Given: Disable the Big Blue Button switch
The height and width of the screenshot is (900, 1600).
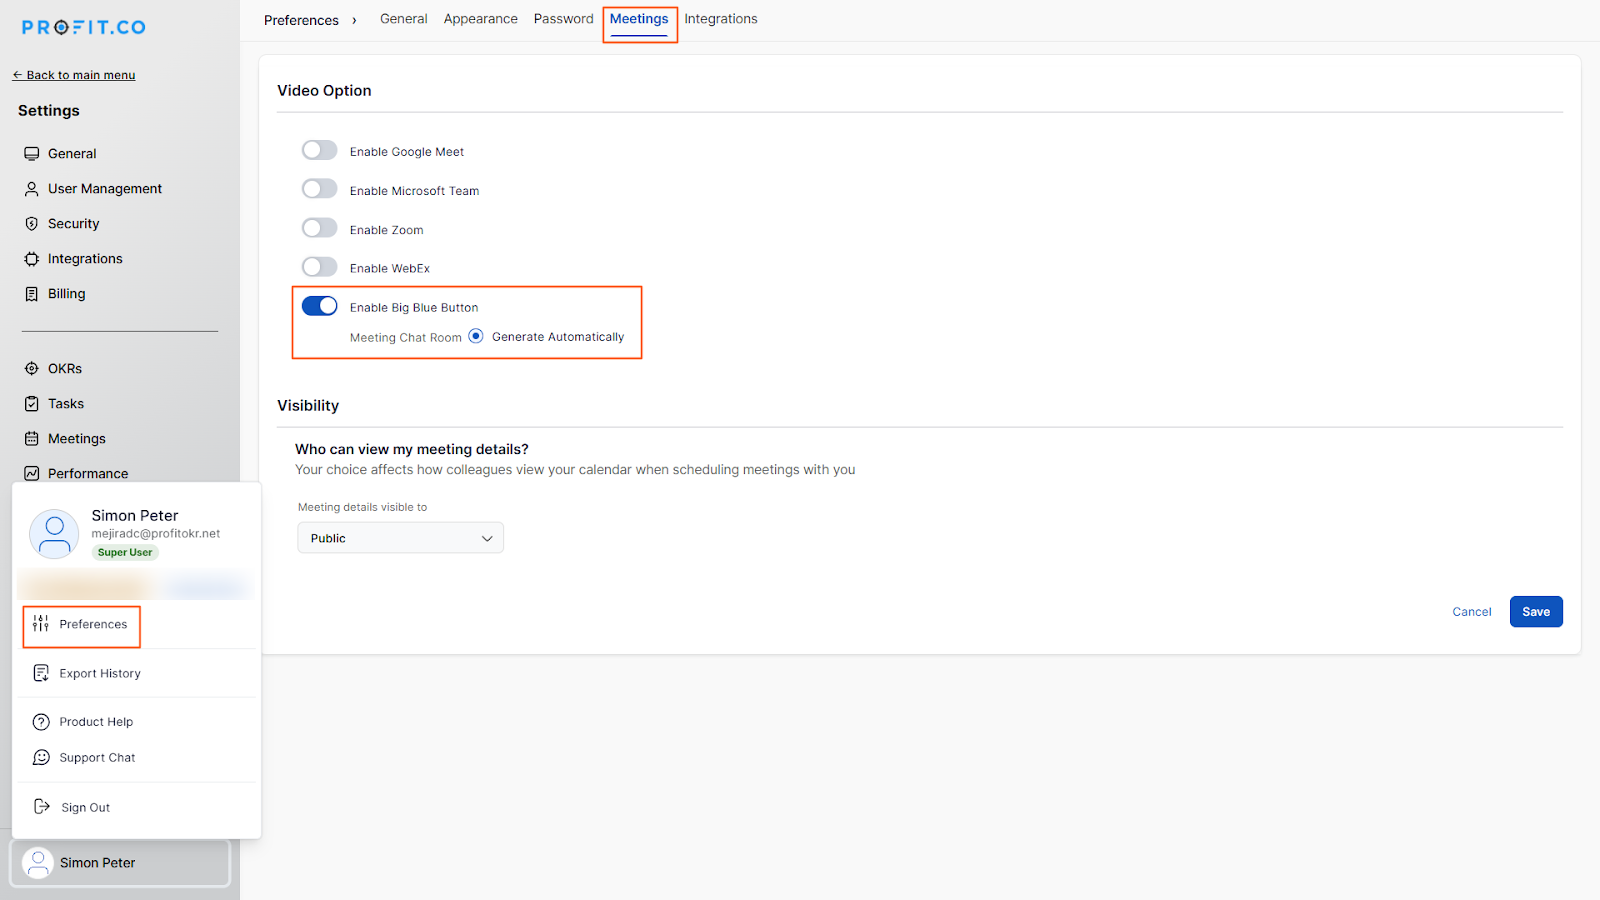Looking at the screenshot, I should (x=320, y=306).
